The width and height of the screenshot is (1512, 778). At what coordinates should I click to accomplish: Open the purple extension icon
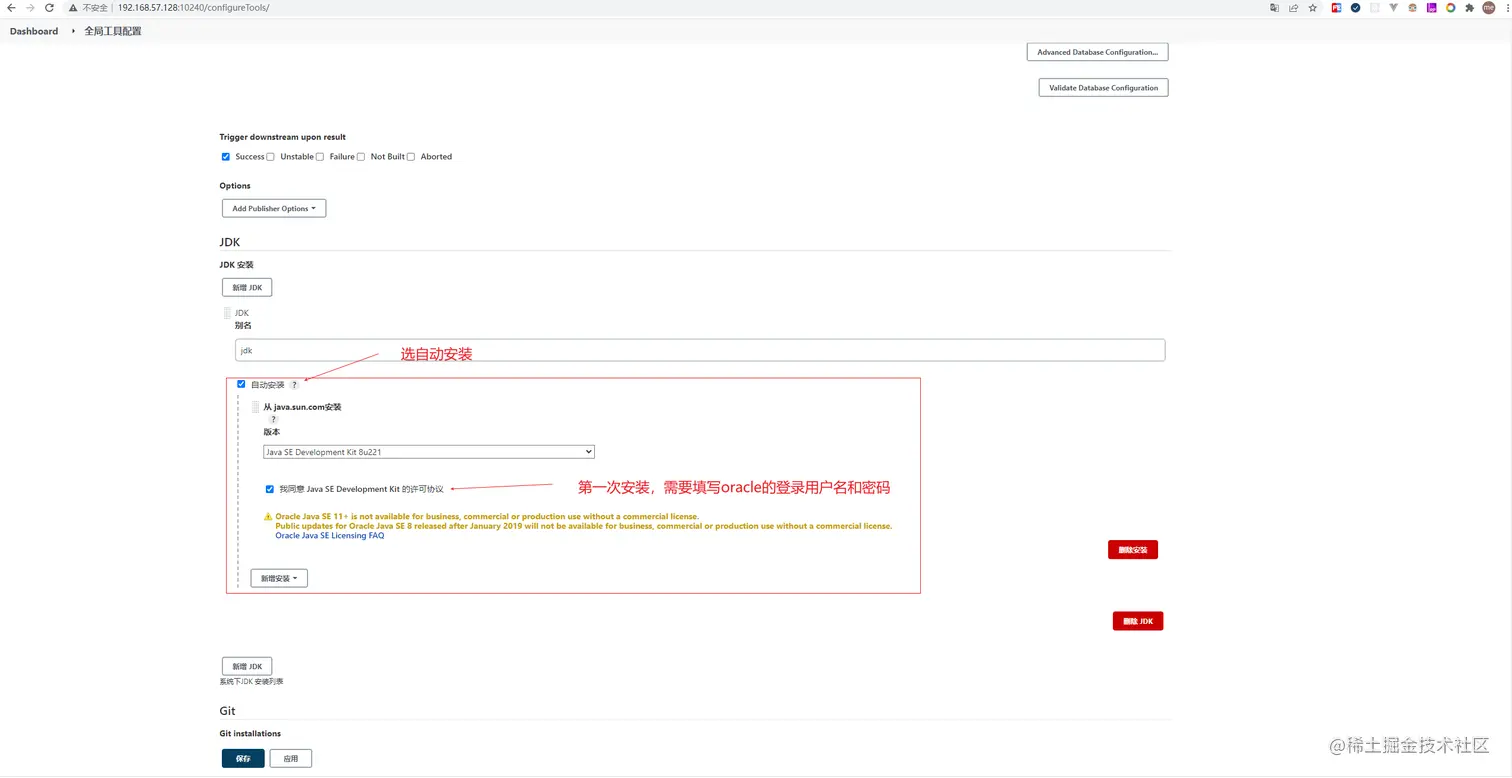1431,7
